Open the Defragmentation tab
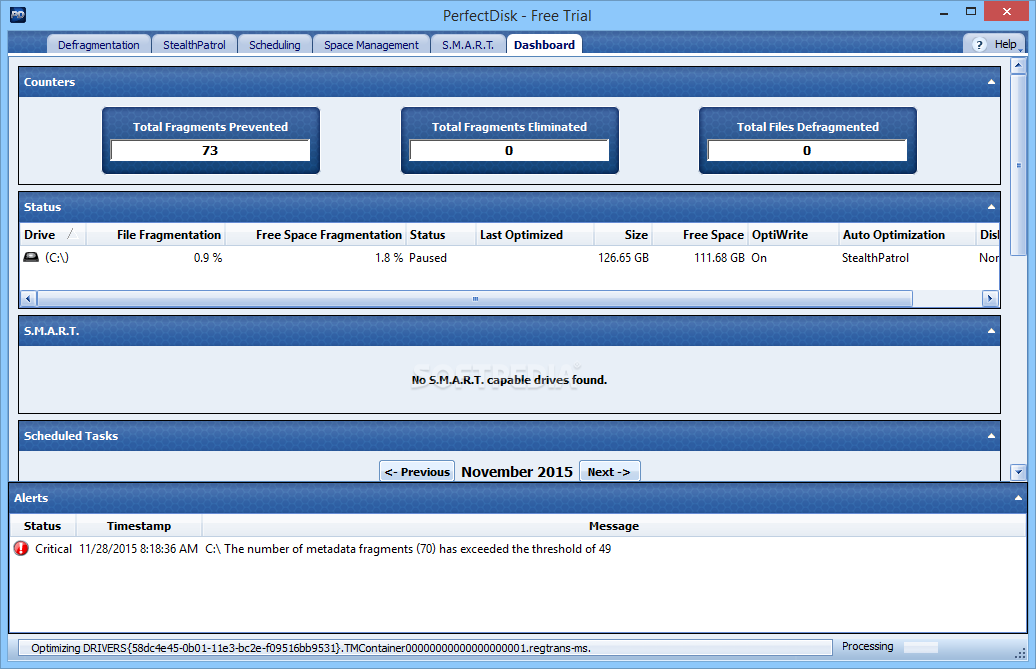The image size is (1036, 669). [x=98, y=44]
